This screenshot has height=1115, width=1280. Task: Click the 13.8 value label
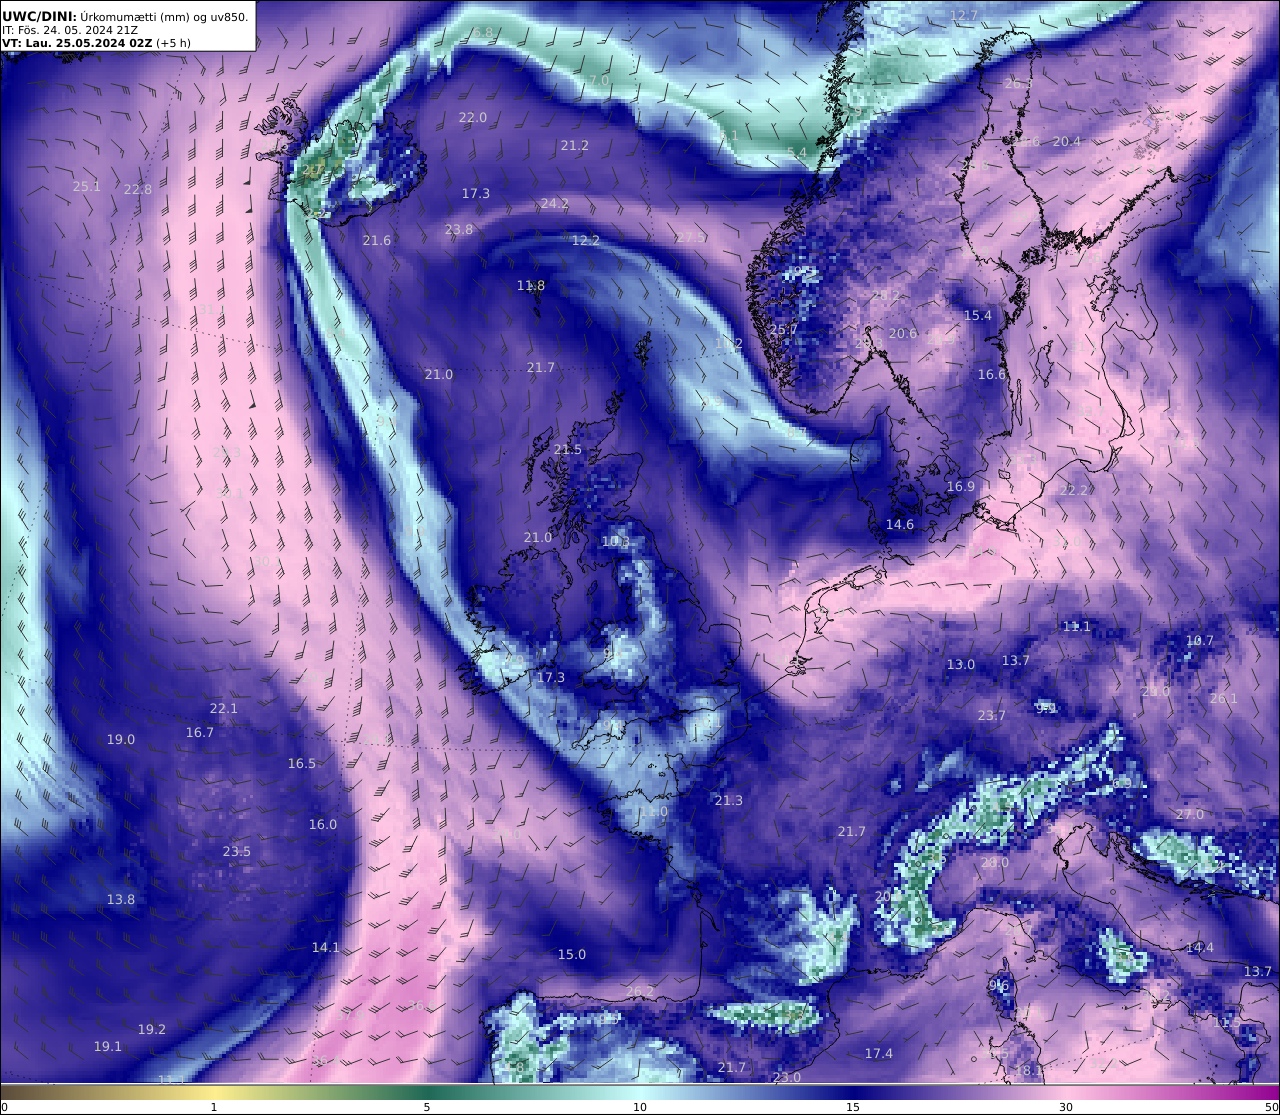121,899
